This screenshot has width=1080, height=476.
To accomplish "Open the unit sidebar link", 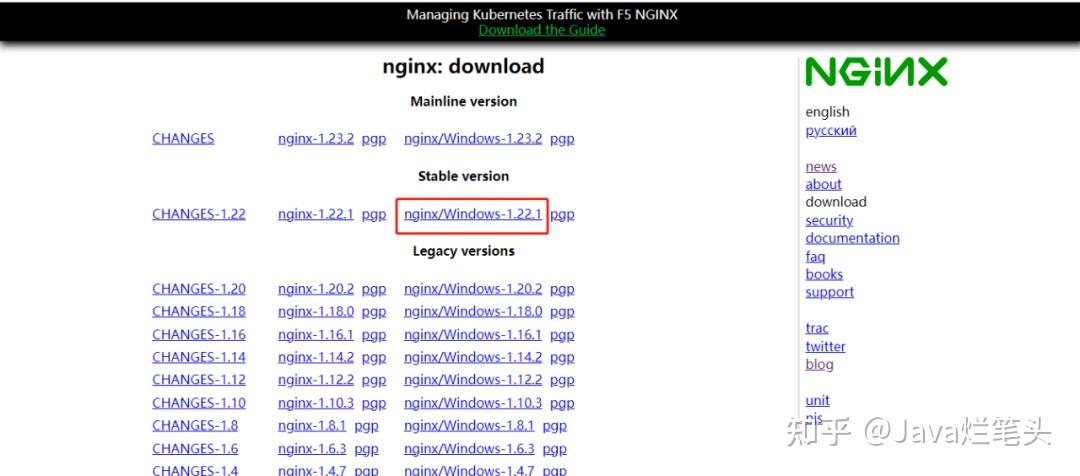I will pyautogui.click(x=817, y=401).
